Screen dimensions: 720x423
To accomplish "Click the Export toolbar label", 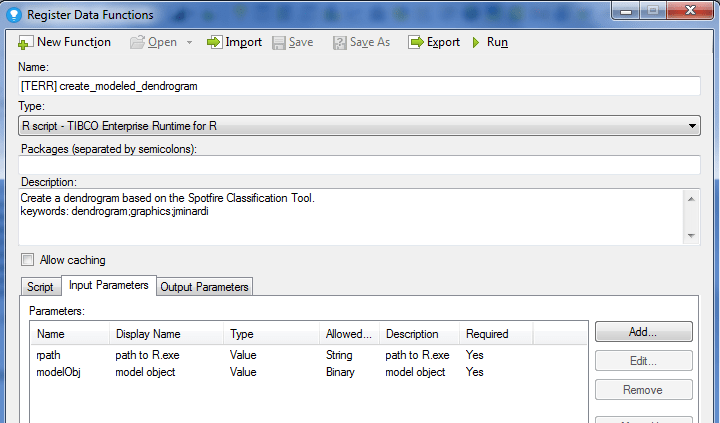I will coord(443,42).
